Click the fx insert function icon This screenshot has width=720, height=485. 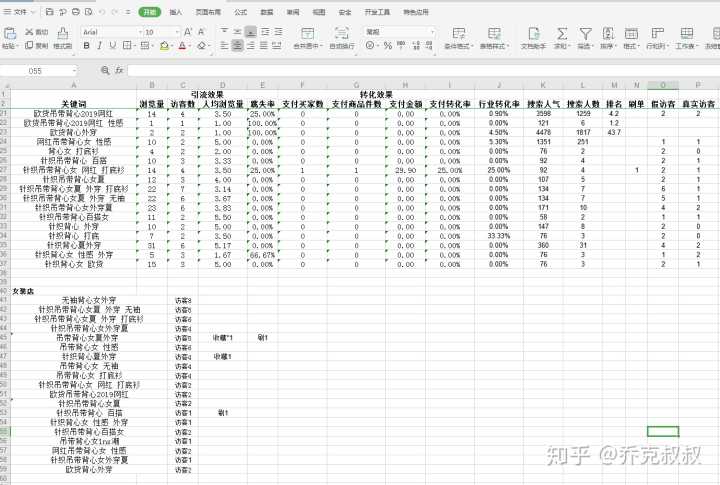[x=119, y=70]
